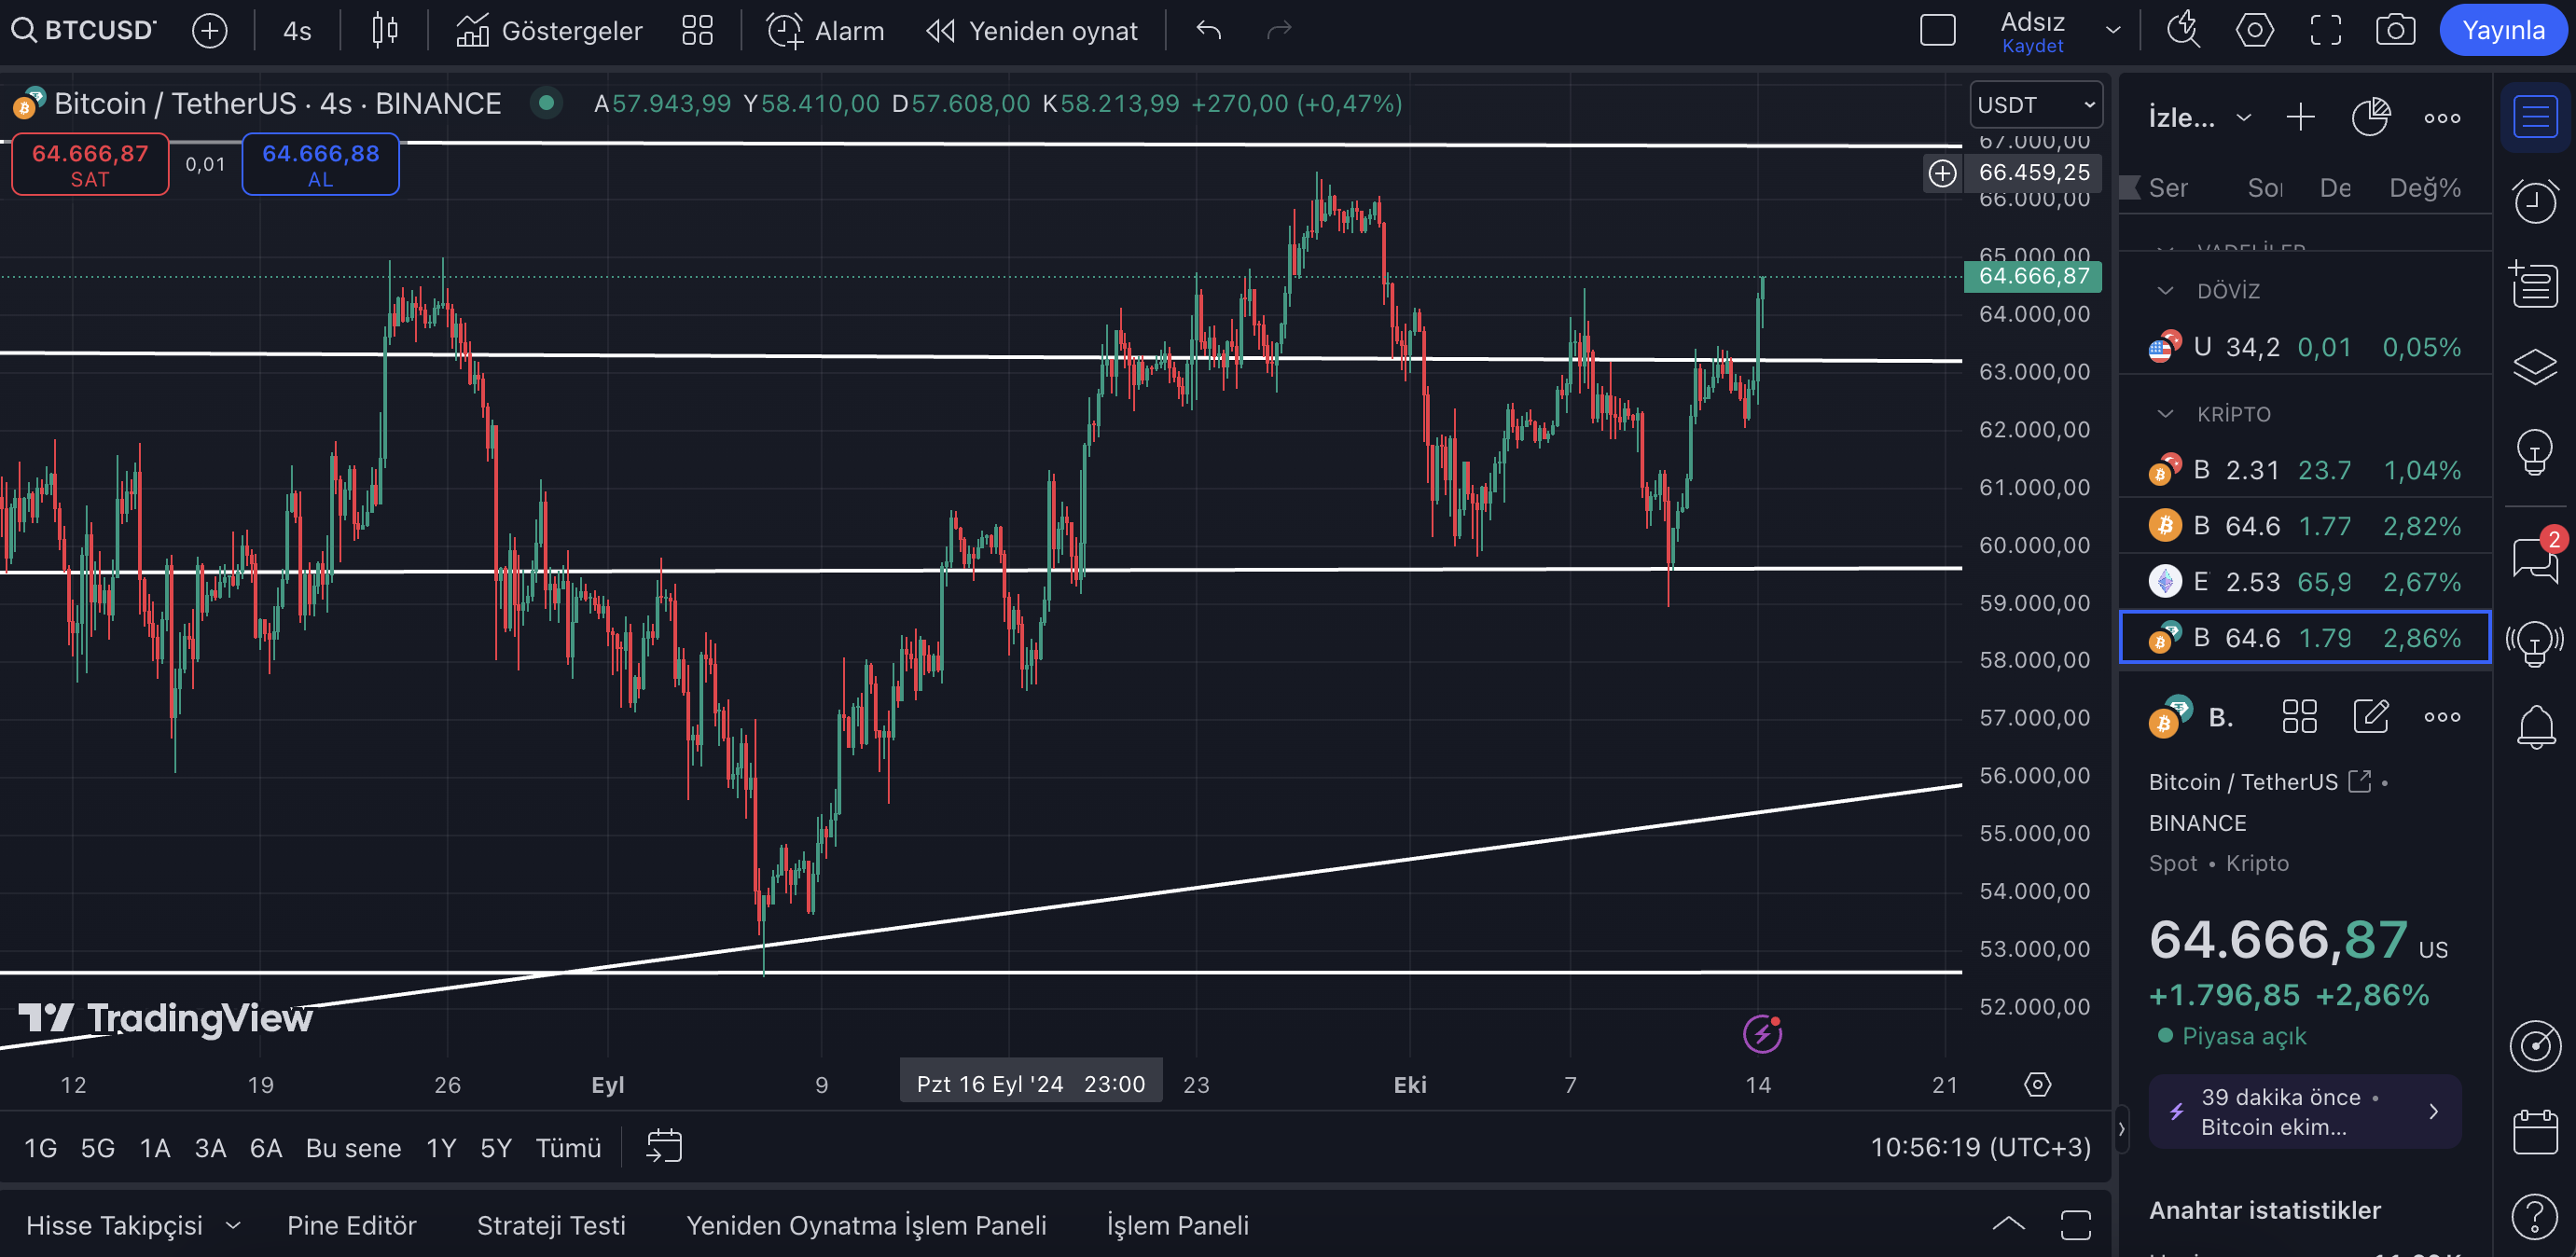
Task: Open quick search lightning icon
Action: (2183, 31)
